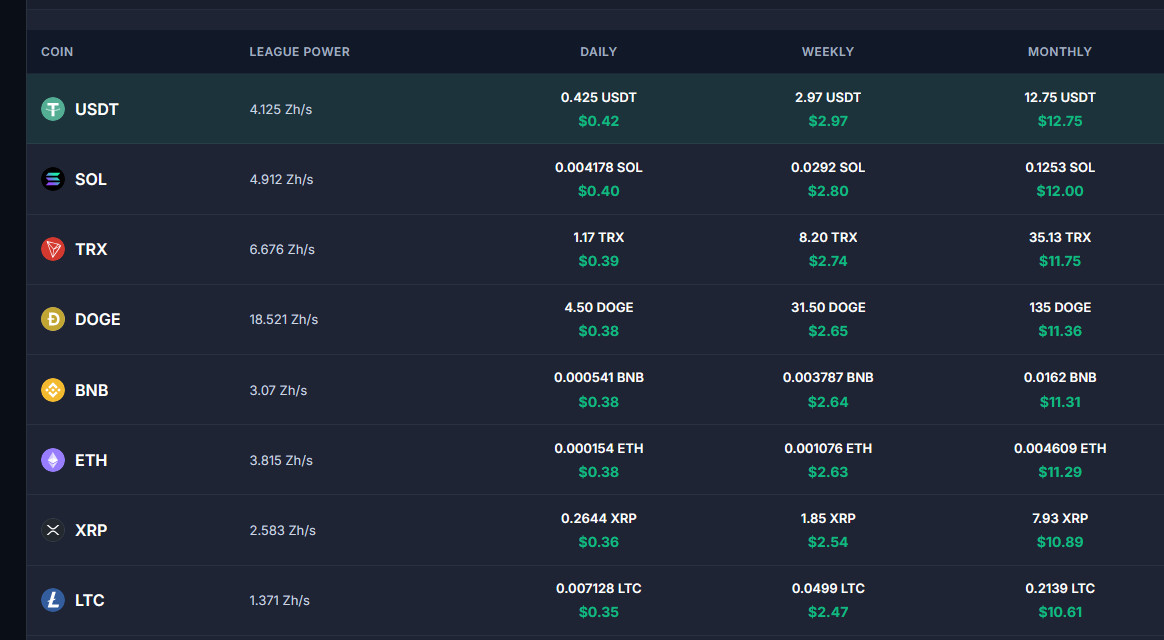1164x640 pixels.
Task: Click the $12.75 monthly USDT earnings
Action: pyautogui.click(x=1060, y=121)
